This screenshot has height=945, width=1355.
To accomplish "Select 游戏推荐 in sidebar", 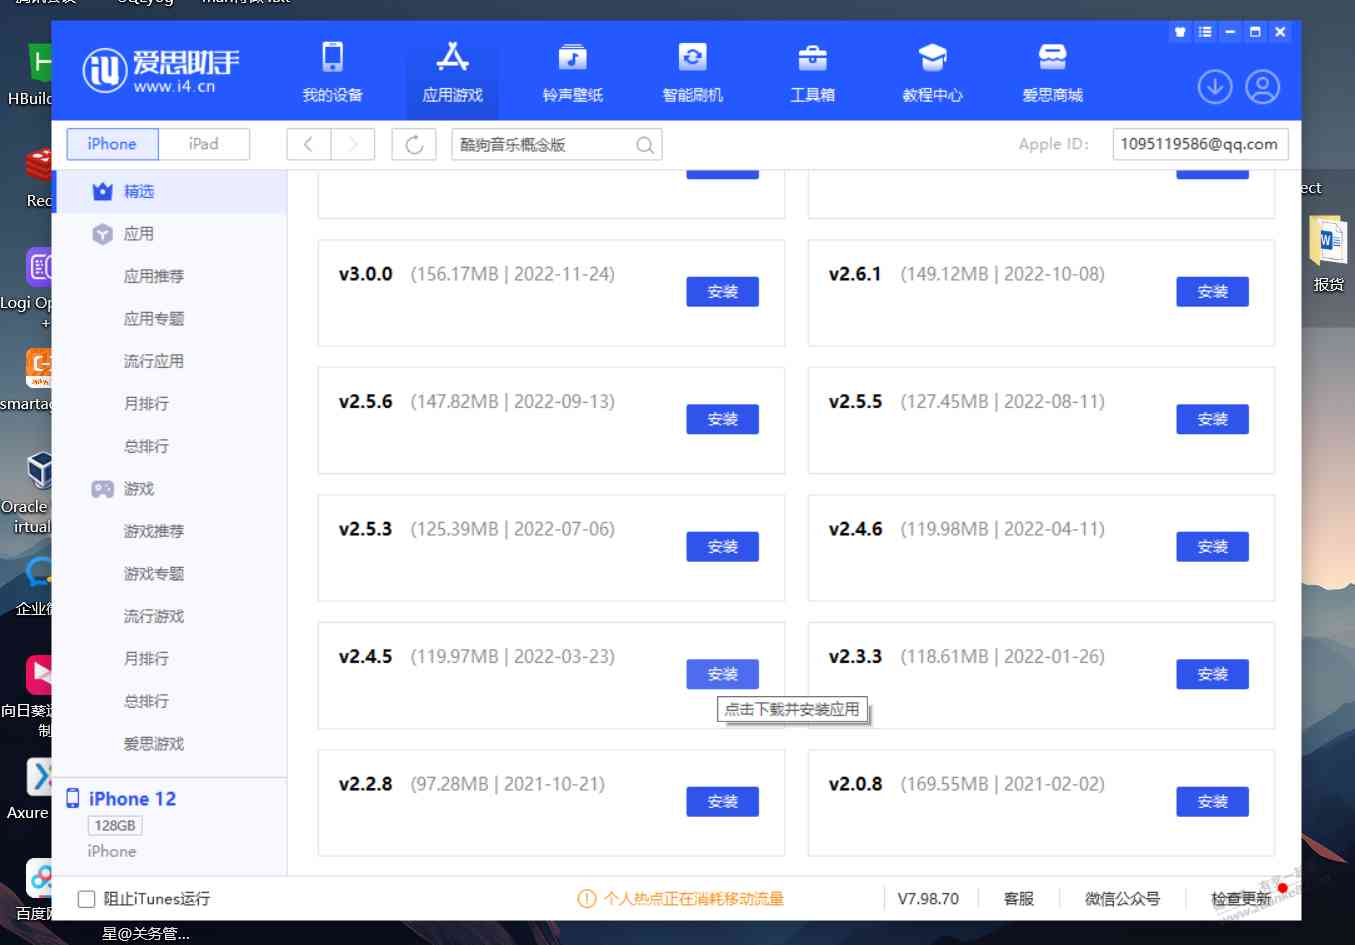I will [x=154, y=531].
